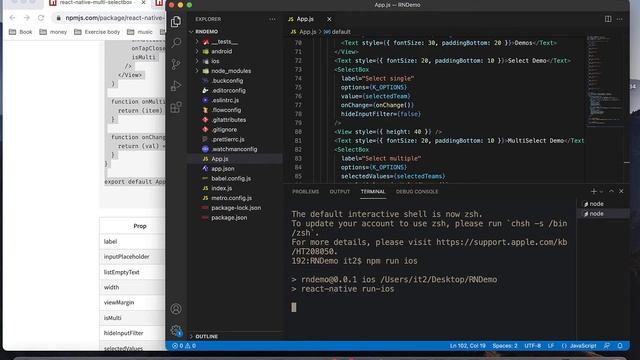Screen dimensions: 640x360
Task: Open editor more actions ellipsis
Action: (620, 19)
